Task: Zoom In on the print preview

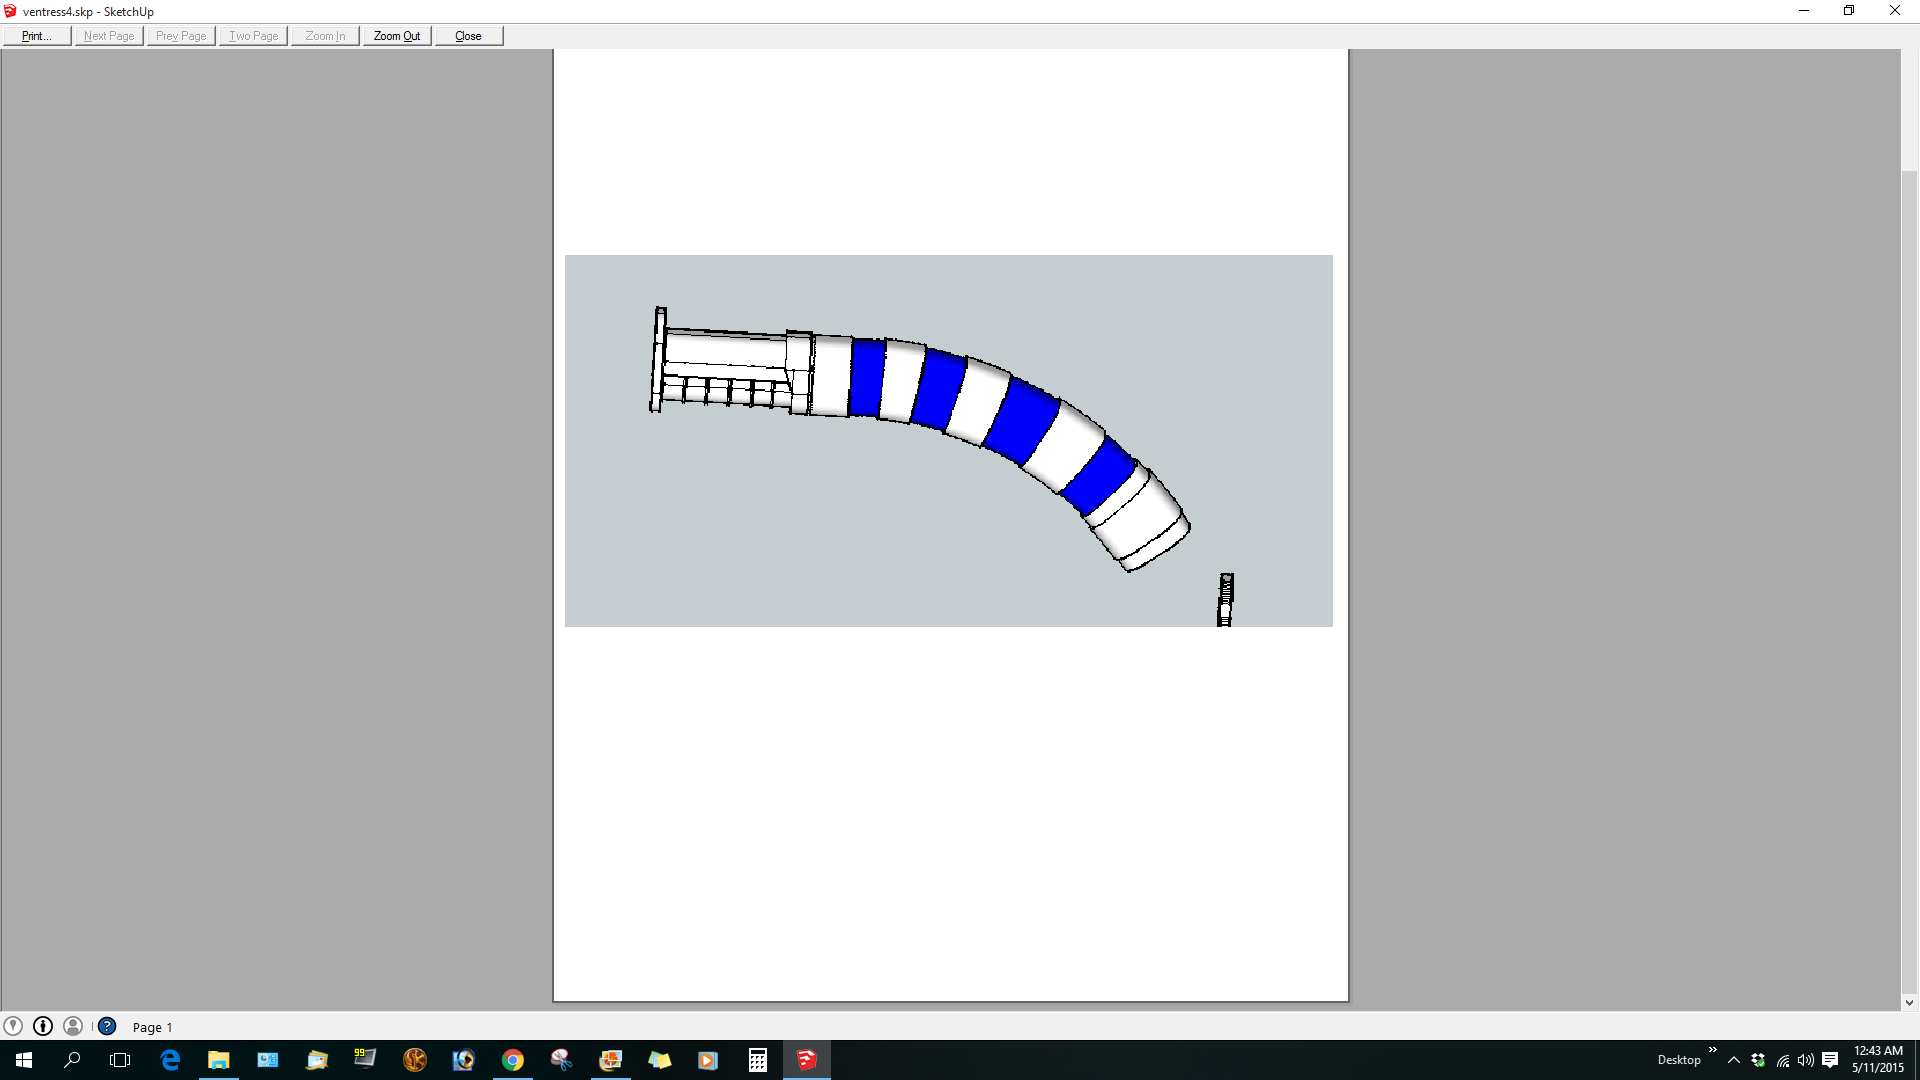Action: click(325, 36)
